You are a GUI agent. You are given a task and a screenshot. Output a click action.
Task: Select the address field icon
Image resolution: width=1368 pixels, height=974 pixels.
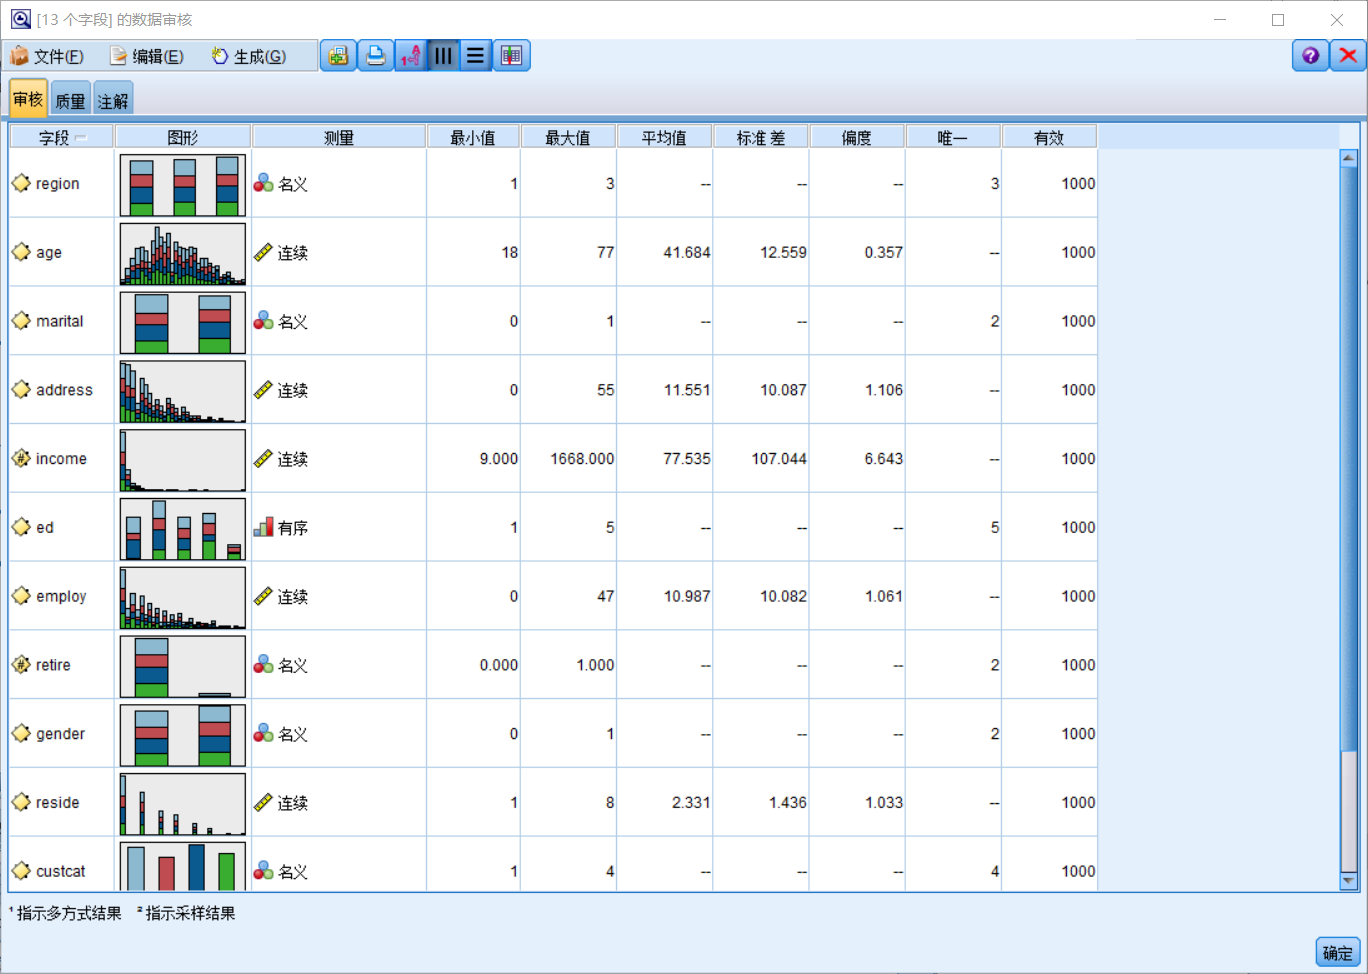tap(21, 390)
